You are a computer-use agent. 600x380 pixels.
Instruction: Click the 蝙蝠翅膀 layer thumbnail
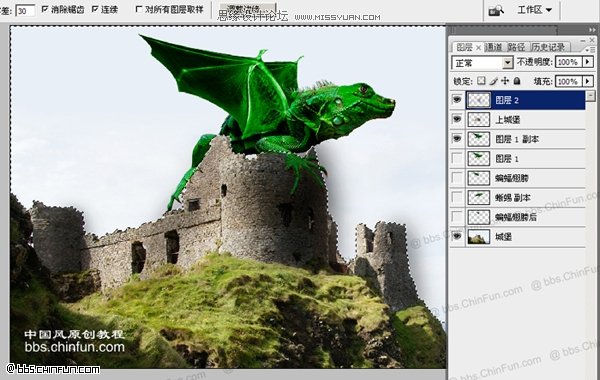tap(479, 178)
